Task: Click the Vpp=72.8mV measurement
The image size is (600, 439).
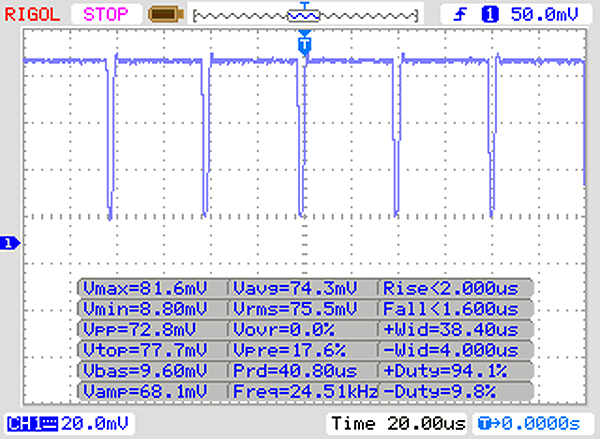Action: click(140, 329)
